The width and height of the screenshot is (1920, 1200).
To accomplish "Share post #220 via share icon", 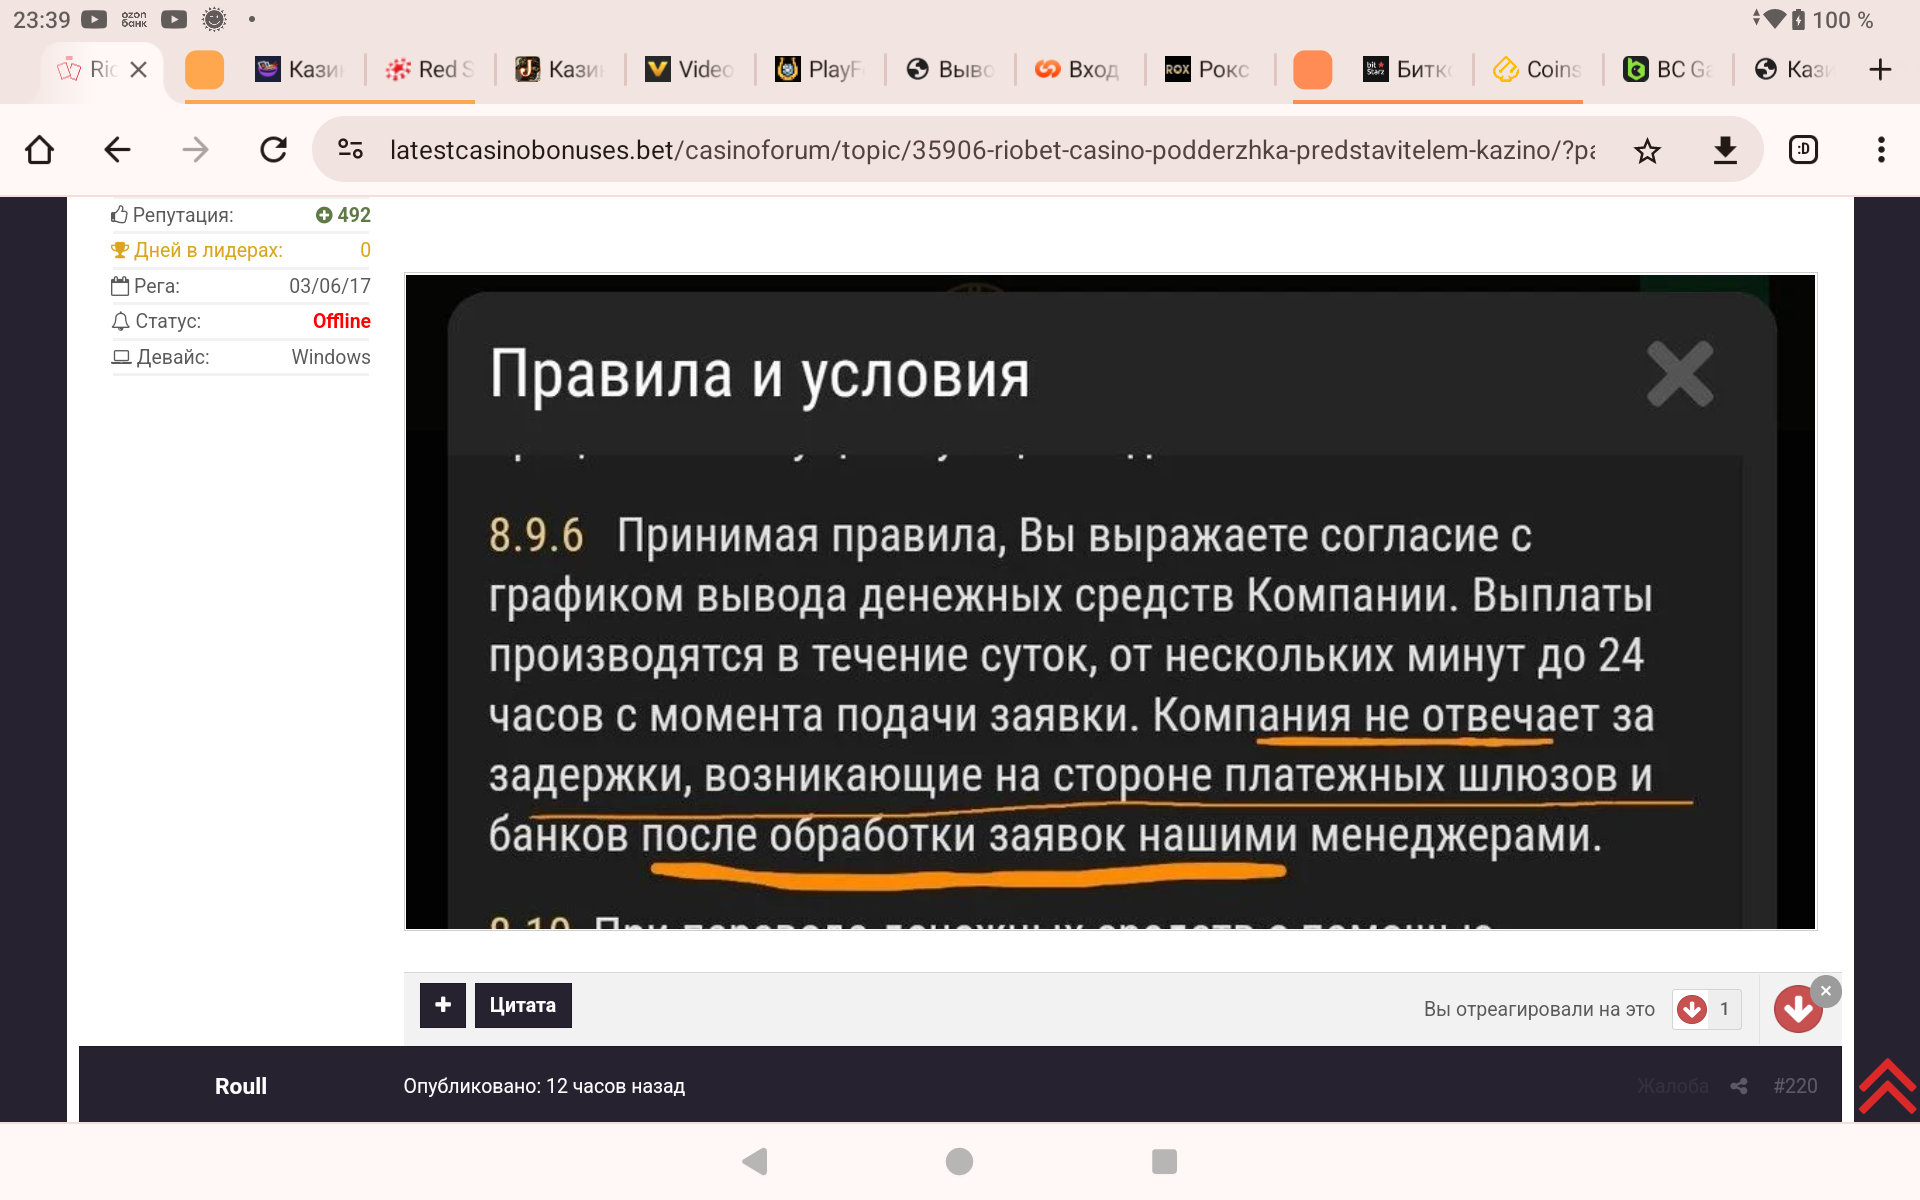I will tap(1739, 1086).
